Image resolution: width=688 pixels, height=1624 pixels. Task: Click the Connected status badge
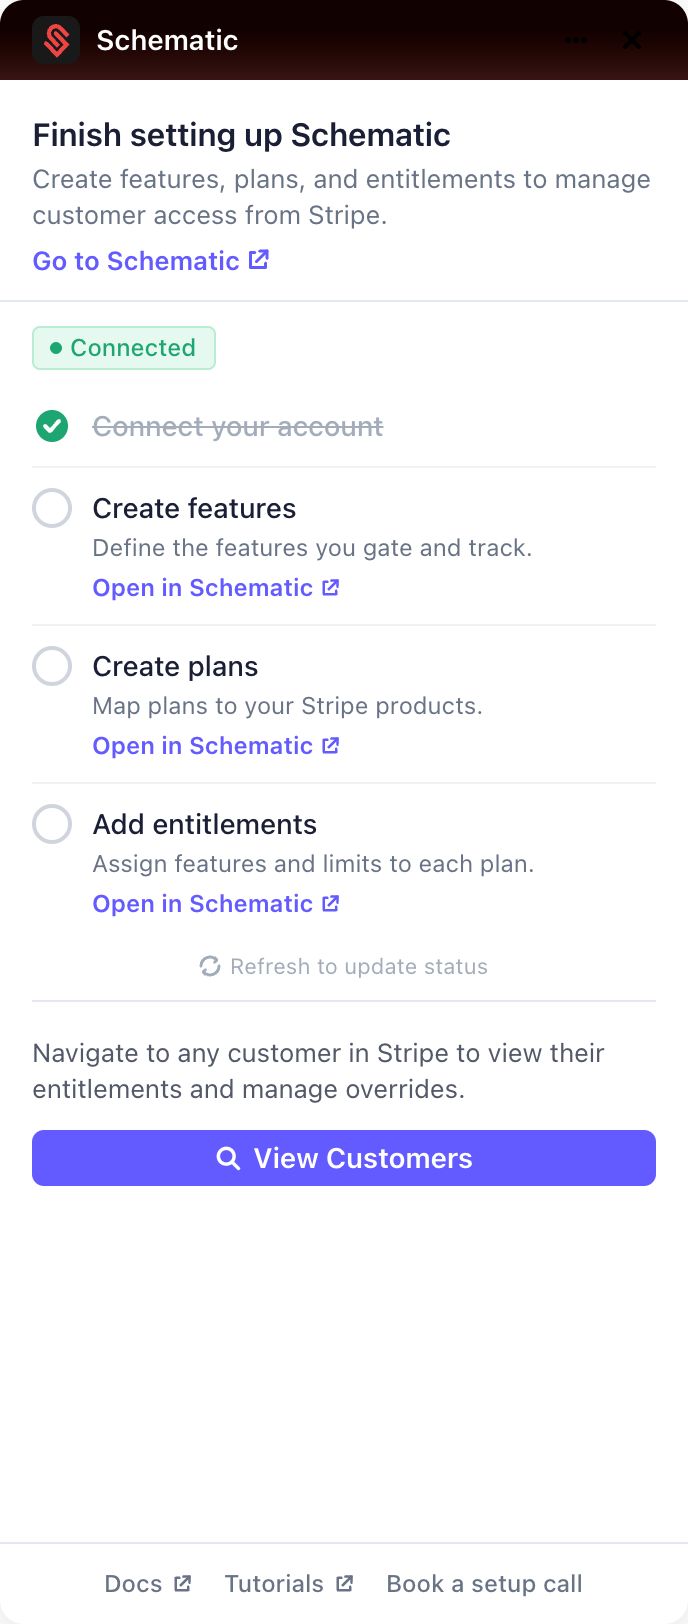point(123,348)
